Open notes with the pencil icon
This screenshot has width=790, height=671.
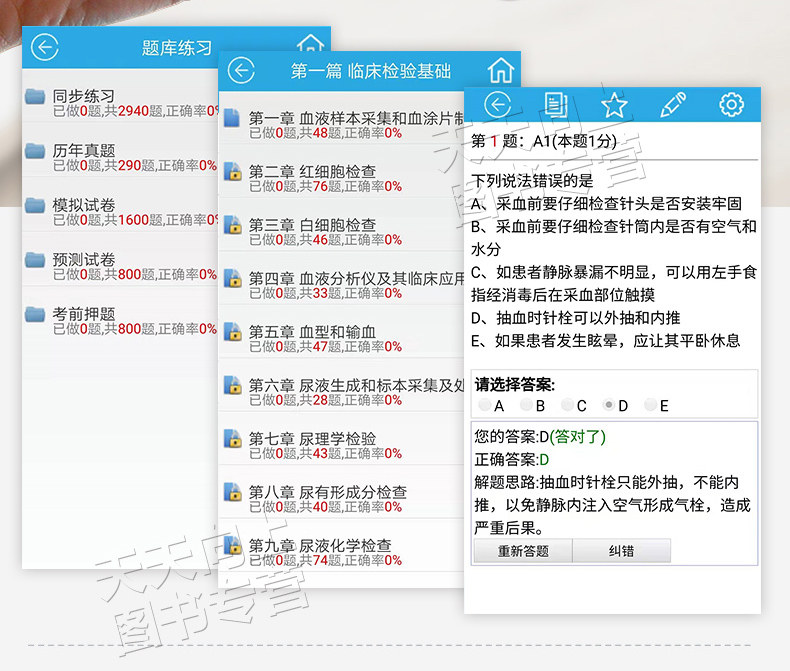(x=673, y=105)
